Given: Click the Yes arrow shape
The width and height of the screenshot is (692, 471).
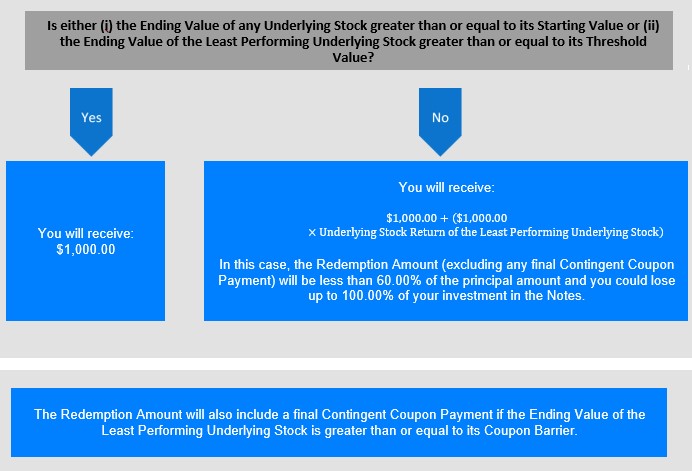Looking at the screenshot, I should [x=91, y=121].
